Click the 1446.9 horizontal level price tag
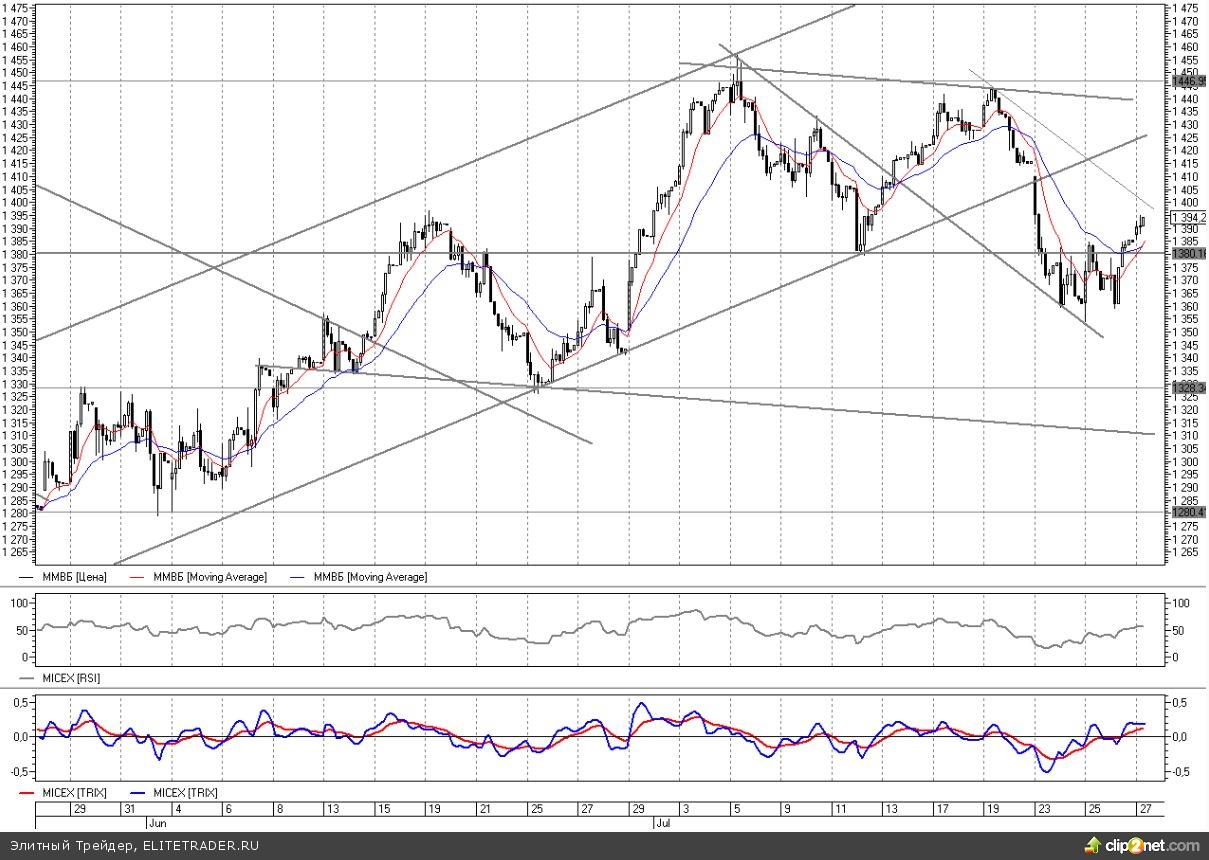Screen dimensions: 1209x860 click(x=1188, y=80)
